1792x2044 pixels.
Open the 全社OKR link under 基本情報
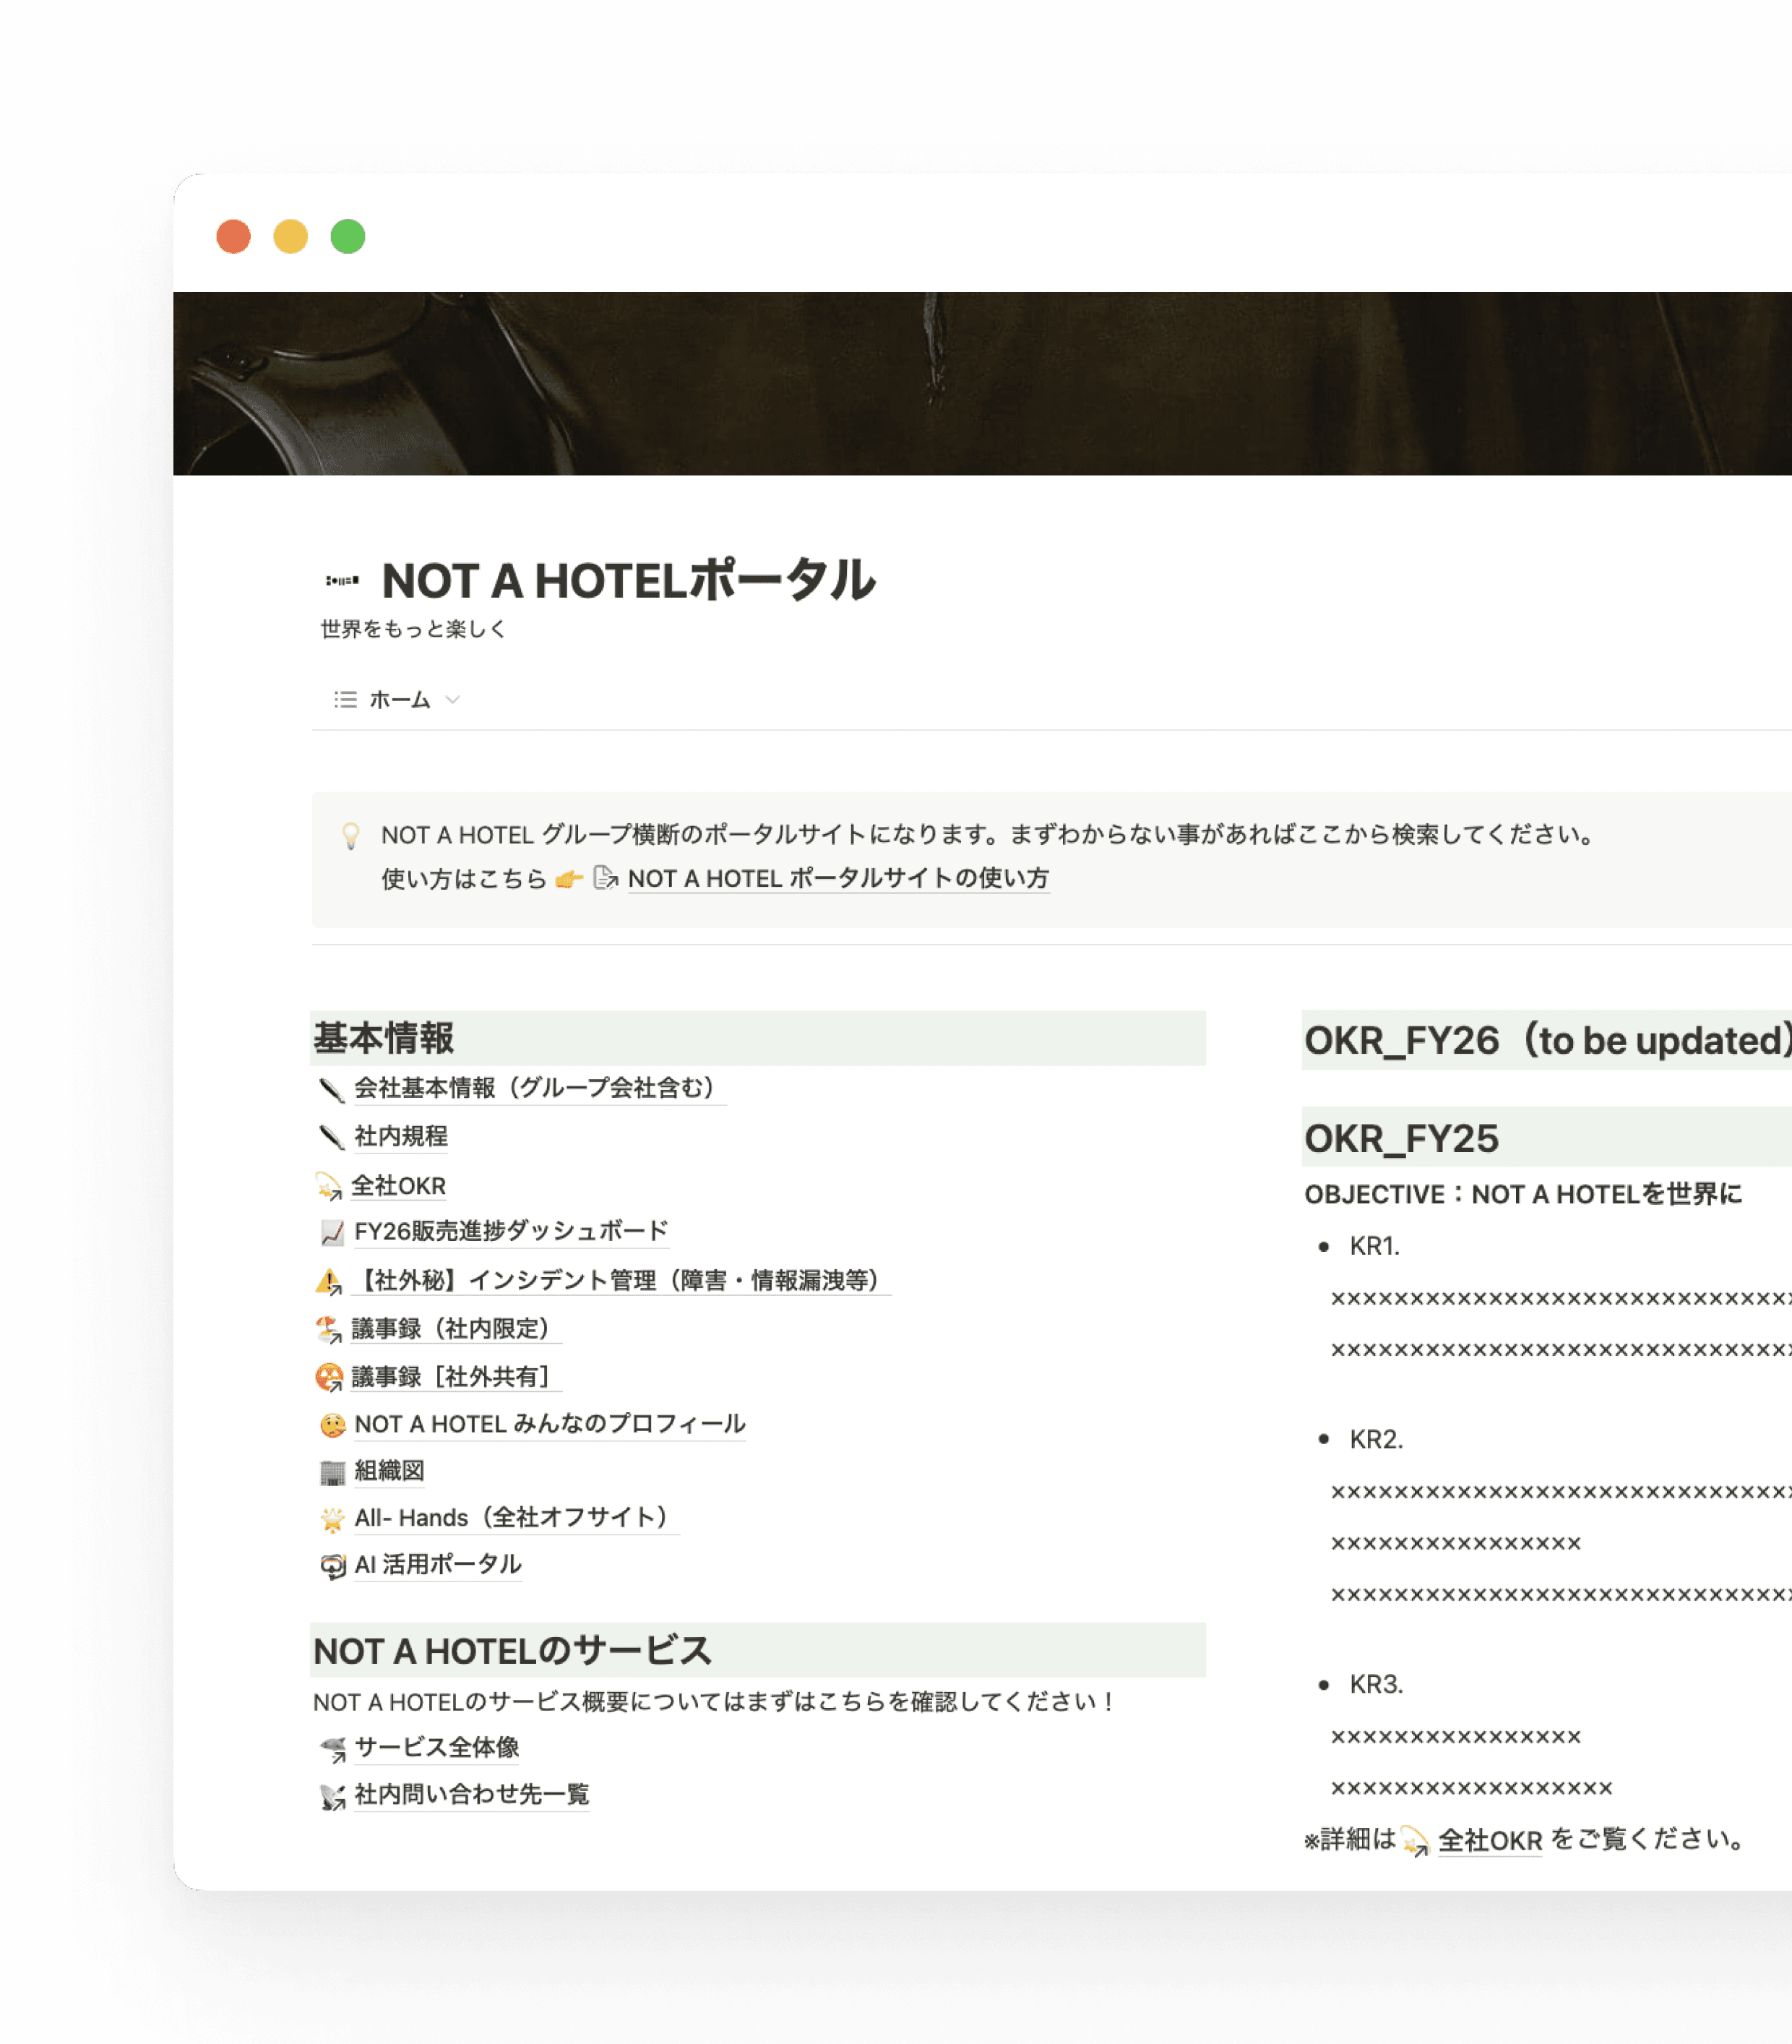[398, 1185]
